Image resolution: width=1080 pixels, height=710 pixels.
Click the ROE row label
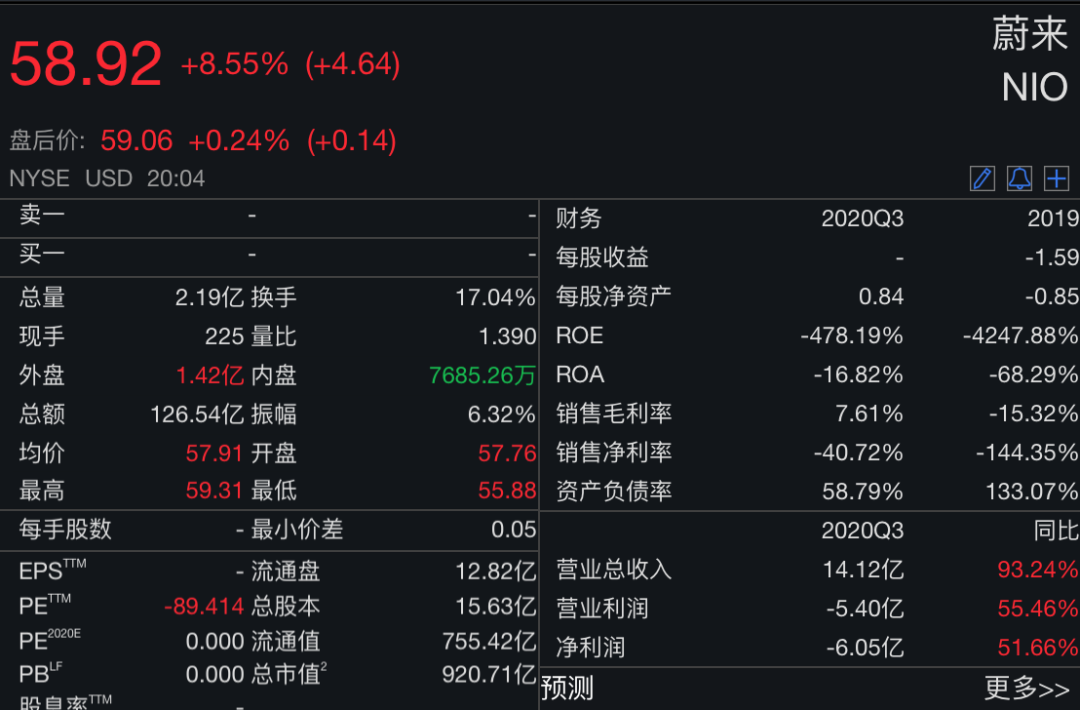[580, 335]
